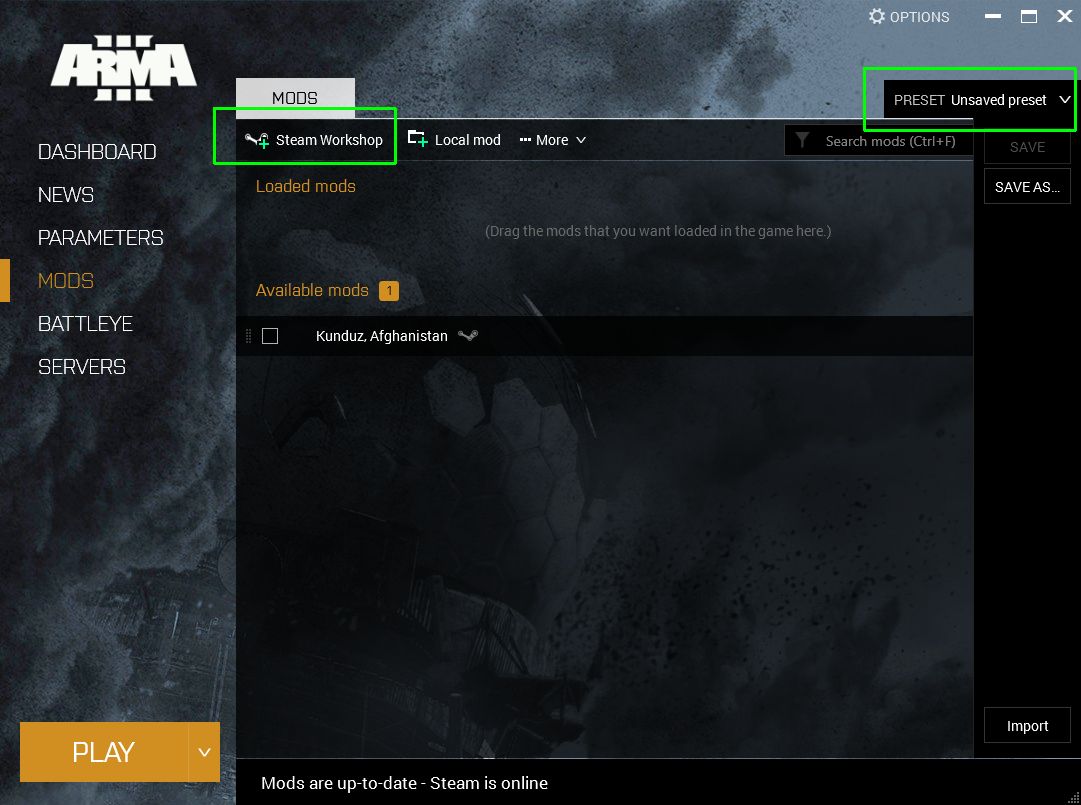This screenshot has height=805, width=1081.
Task: Expand the Preset dropdown
Action: (x=1064, y=100)
